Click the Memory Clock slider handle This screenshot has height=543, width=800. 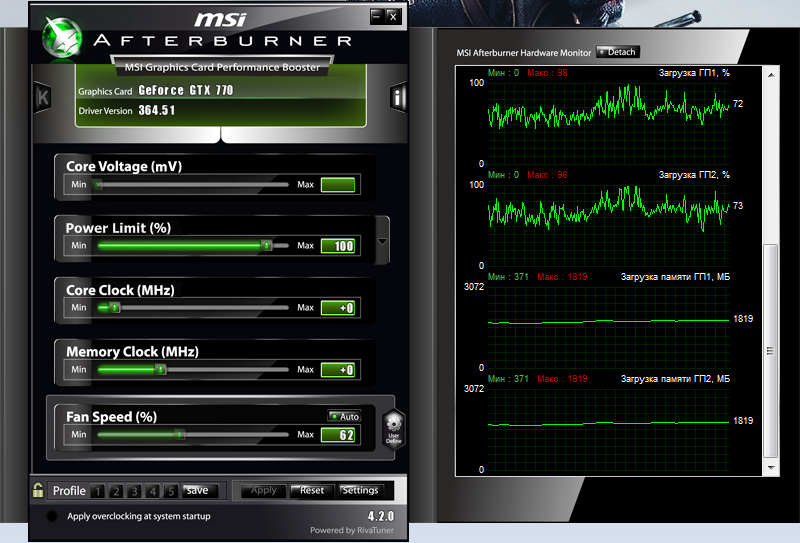pos(161,369)
